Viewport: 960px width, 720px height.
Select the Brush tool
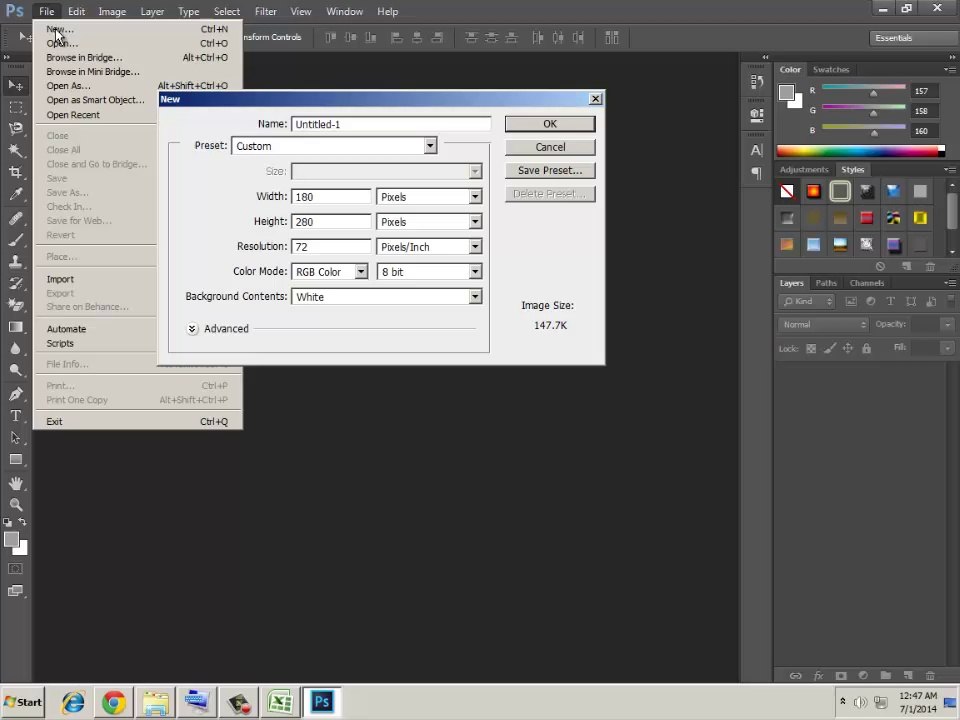(x=16, y=240)
